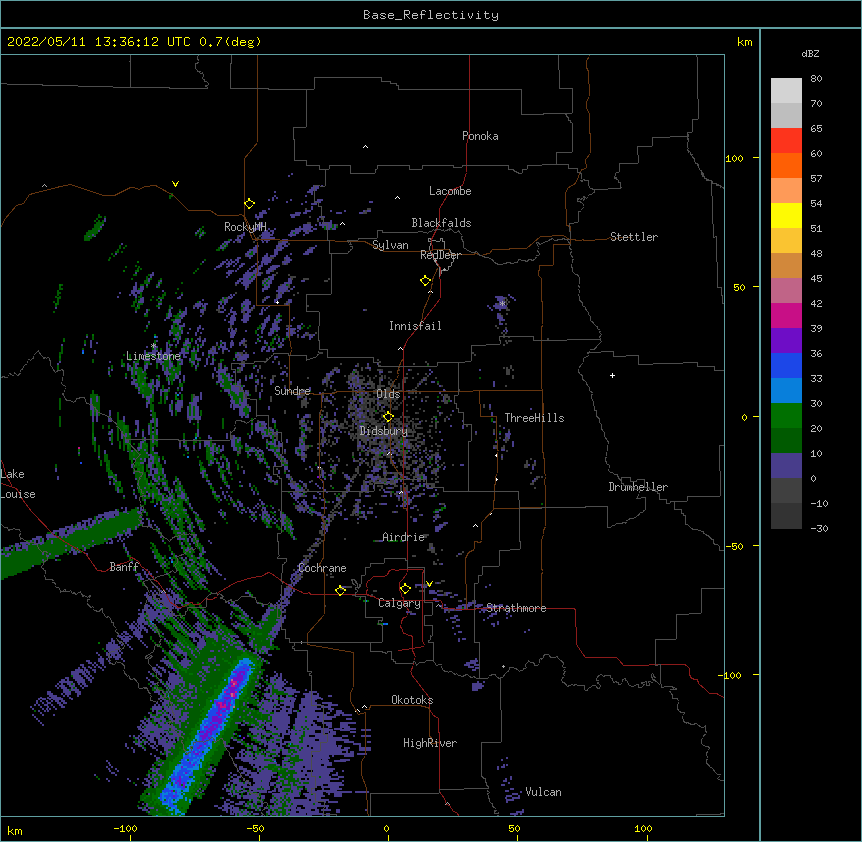
Task: Click the Base_Reflectivity title text
Action: pos(431,15)
